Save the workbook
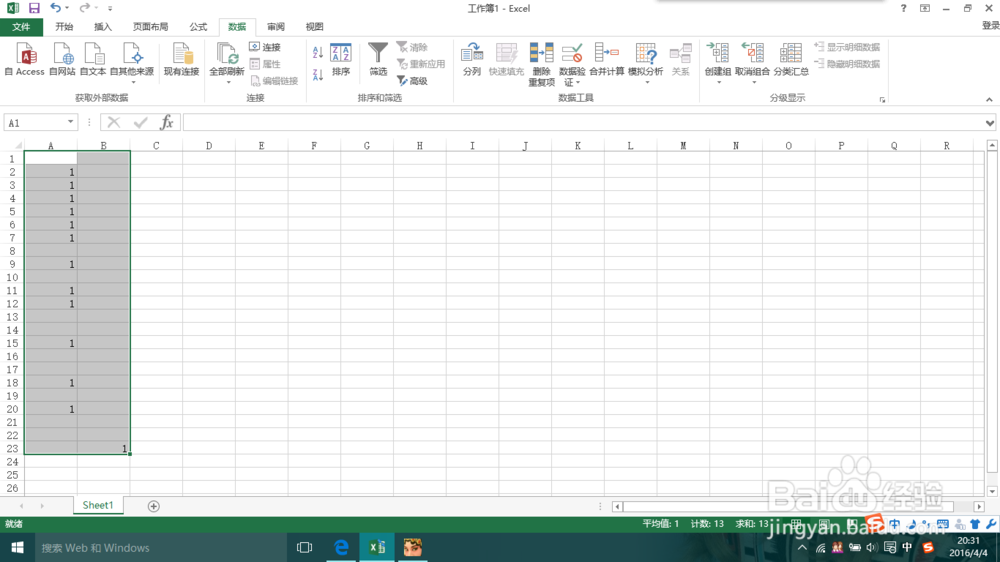Image resolution: width=1000 pixels, height=562 pixels. [34, 8]
